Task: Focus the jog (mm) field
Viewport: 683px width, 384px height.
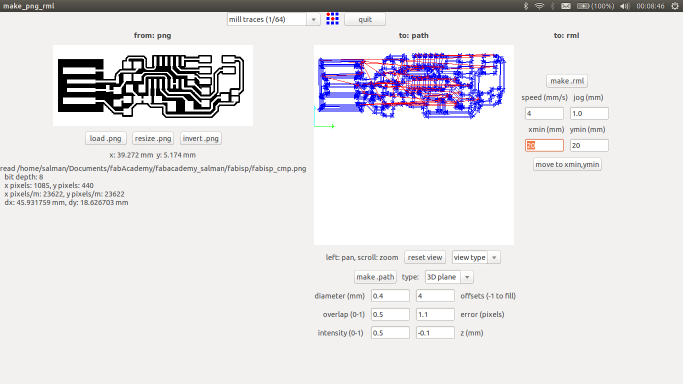Action: click(589, 113)
